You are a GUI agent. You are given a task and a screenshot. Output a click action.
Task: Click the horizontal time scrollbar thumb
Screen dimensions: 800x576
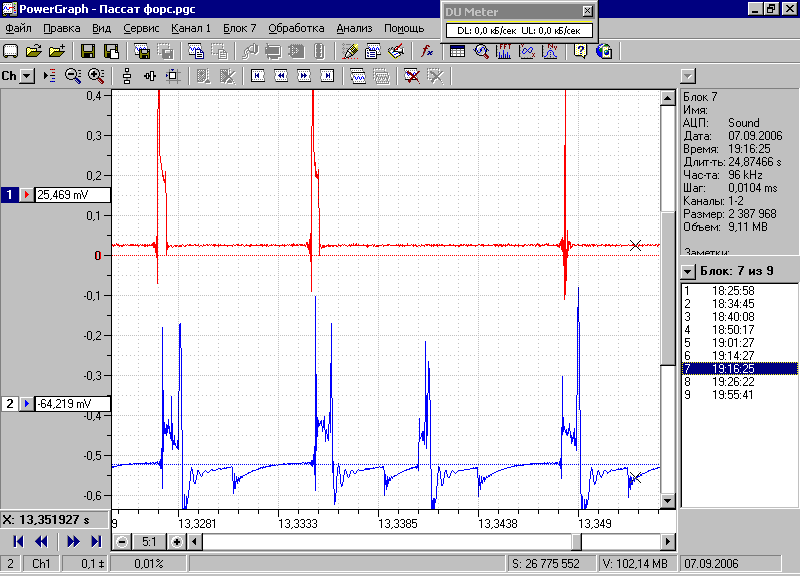point(577,541)
